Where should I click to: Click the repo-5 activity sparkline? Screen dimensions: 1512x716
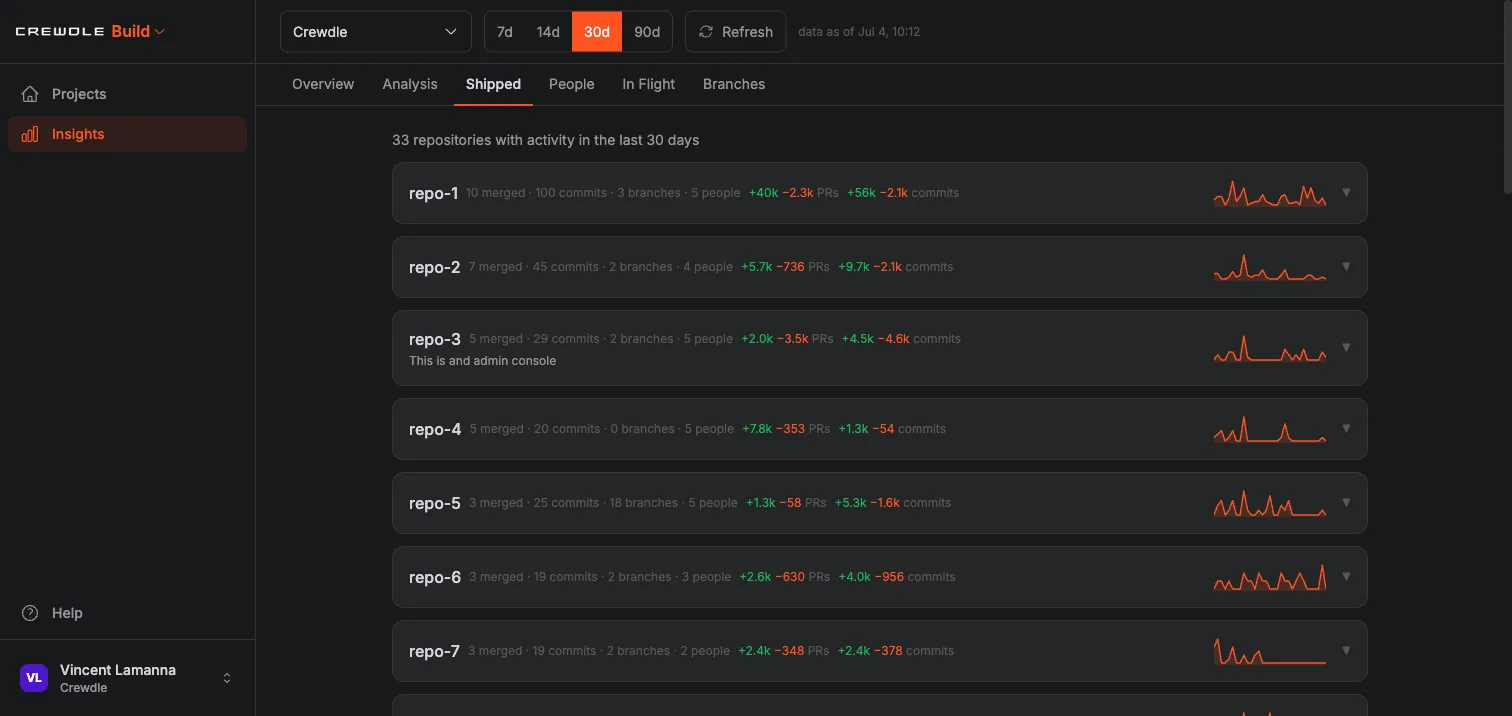1270,503
